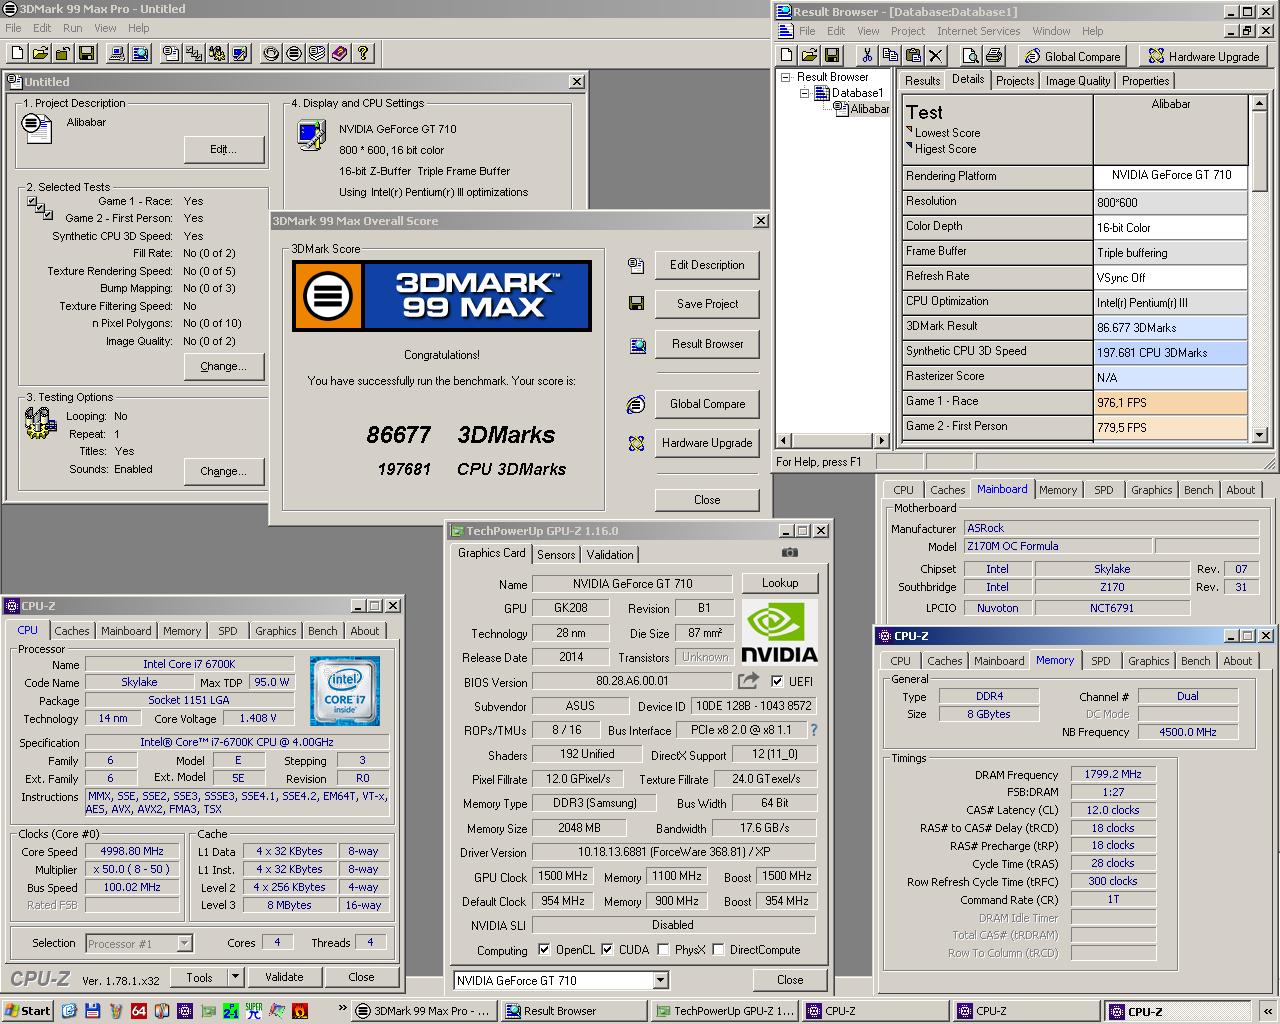Click blue question mark beside Bus Interface
This screenshot has width=1280, height=1024.
coord(814,730)
